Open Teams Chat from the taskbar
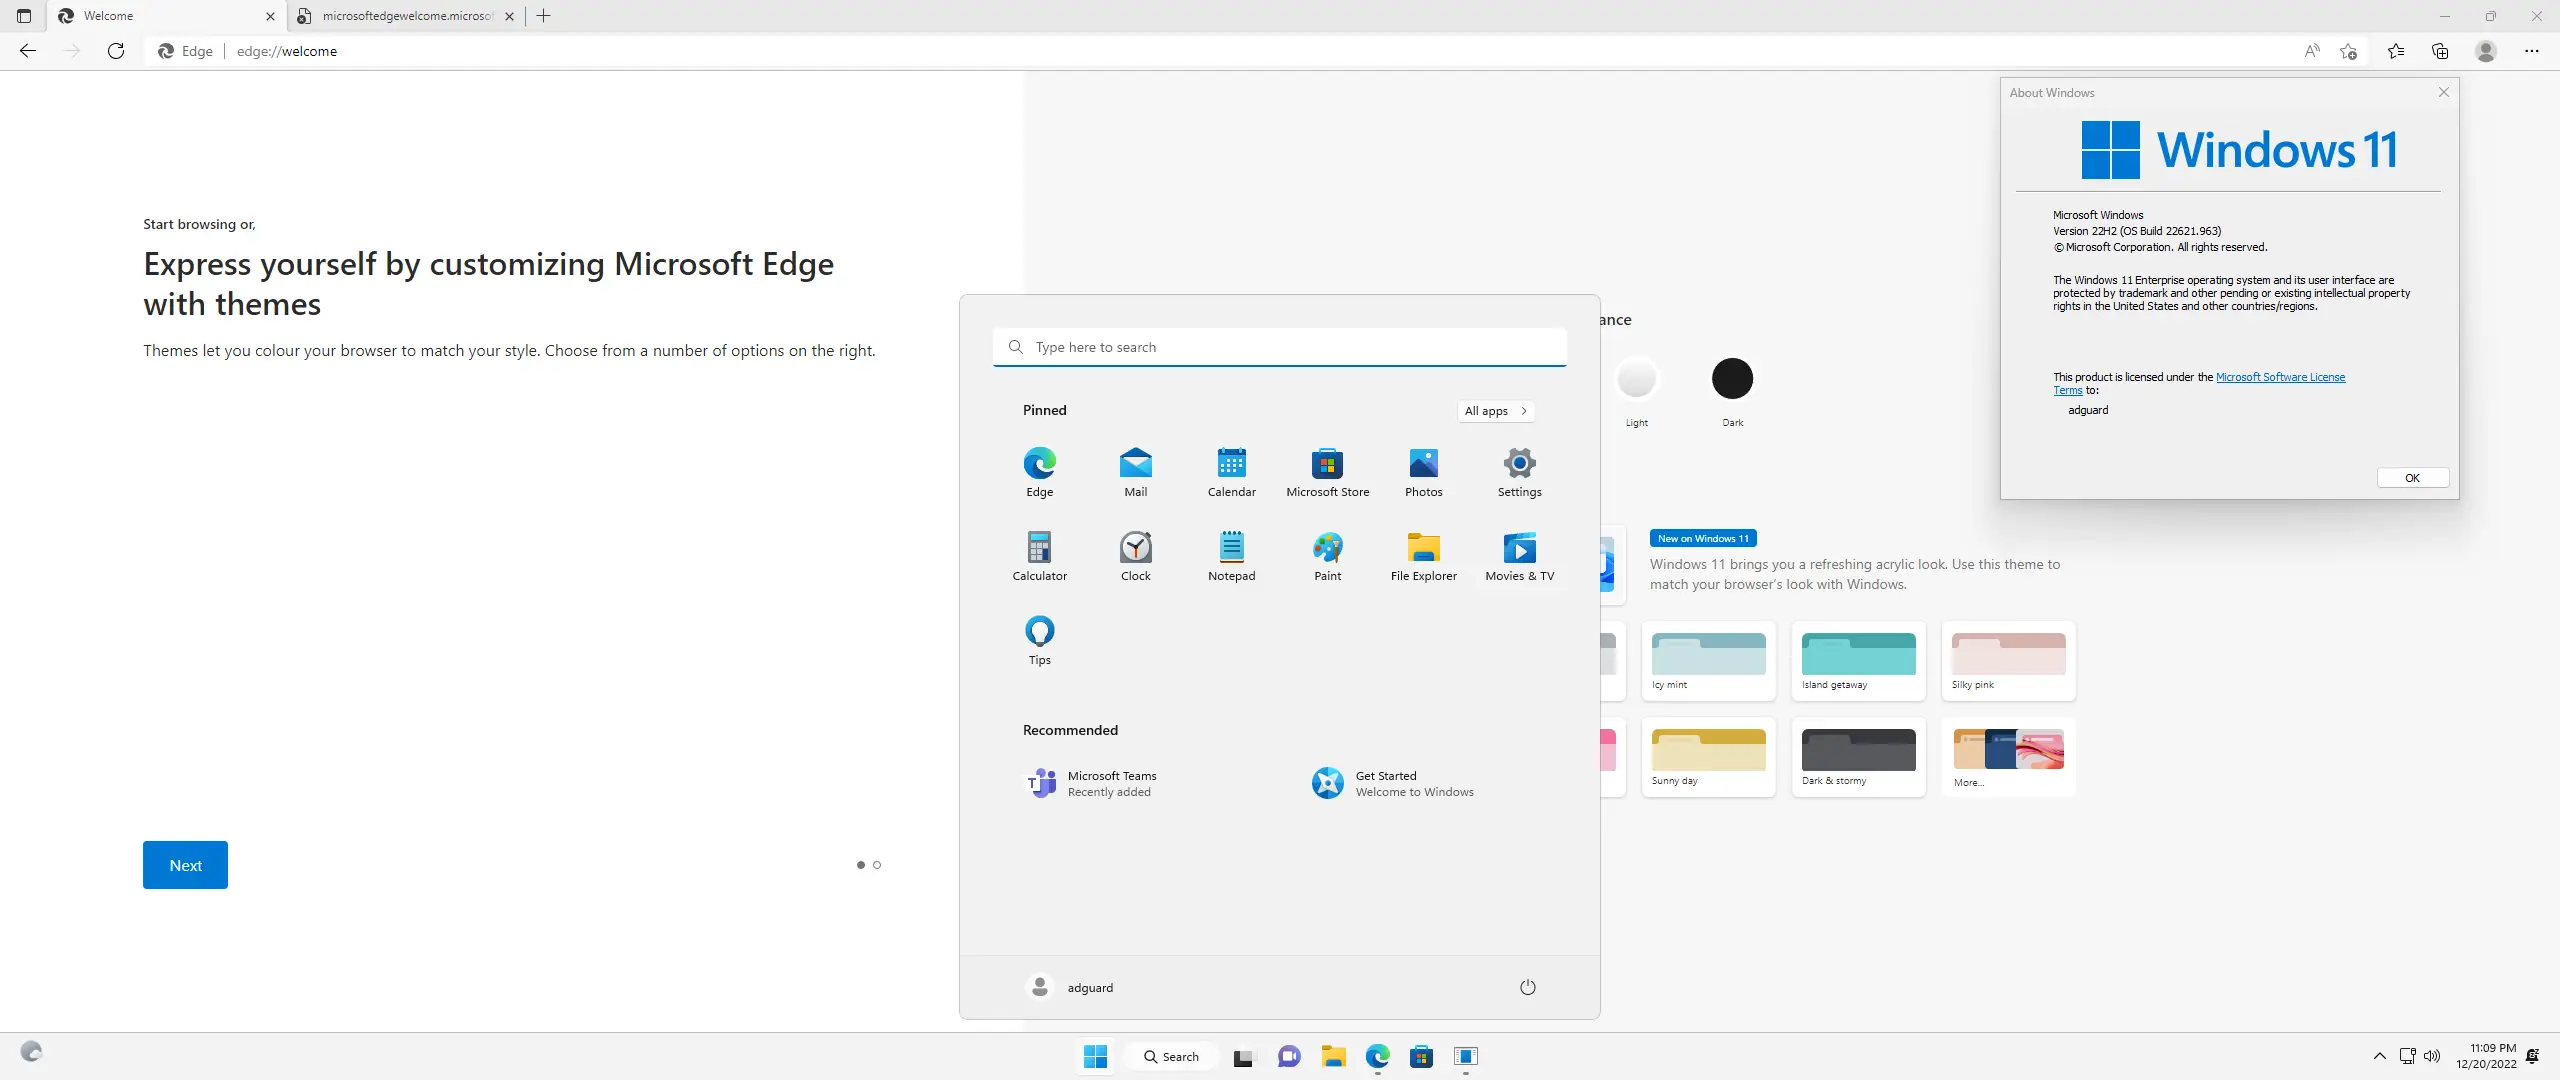Viewport: 2560px width, 1080px height. (x=1289, y=1057)
